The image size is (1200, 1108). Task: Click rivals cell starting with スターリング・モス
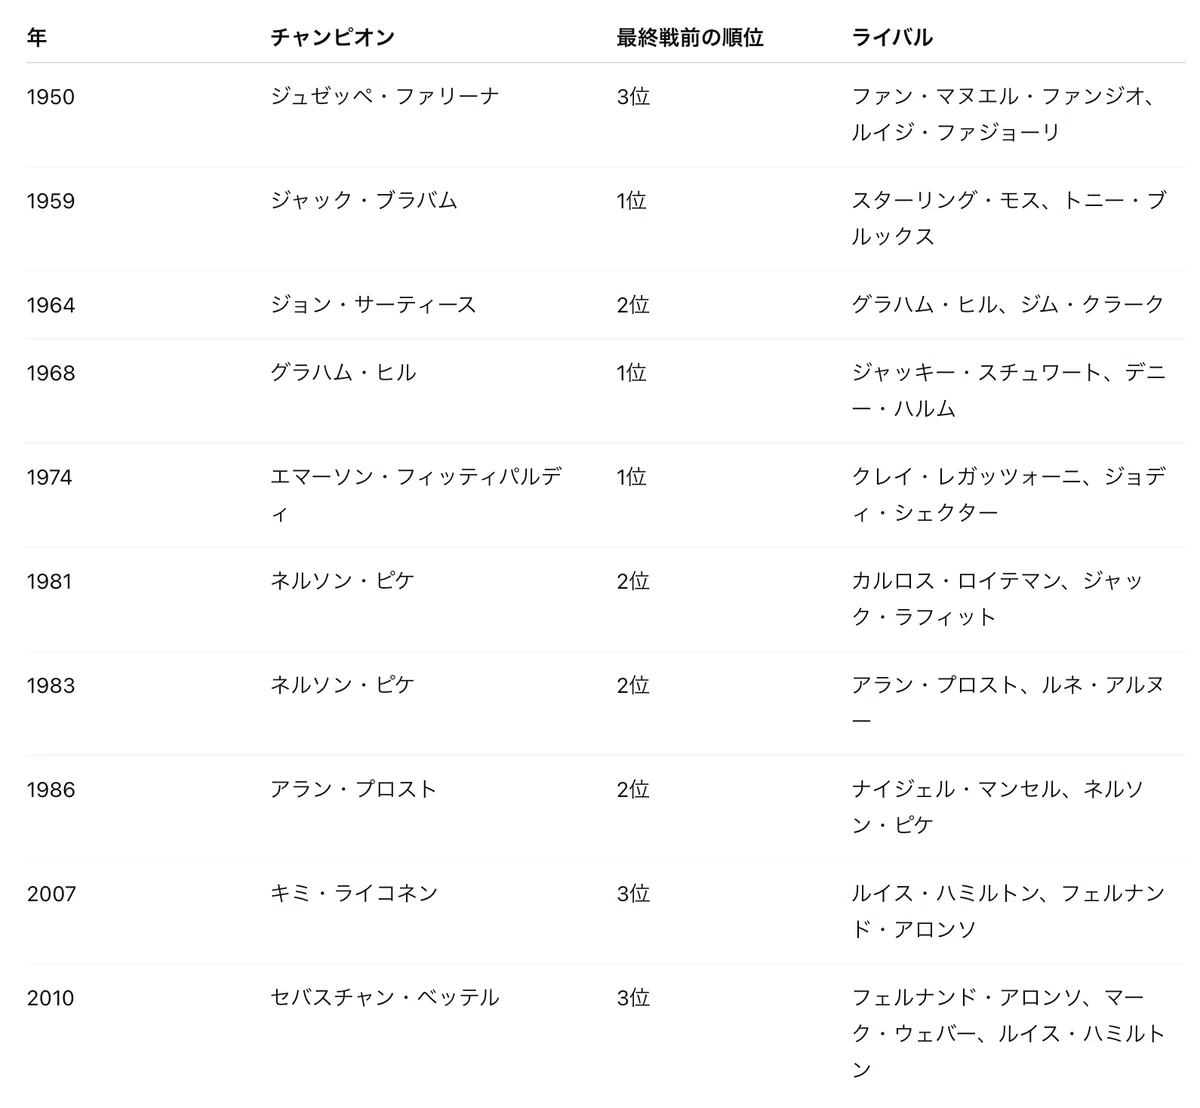point(1009,219)
